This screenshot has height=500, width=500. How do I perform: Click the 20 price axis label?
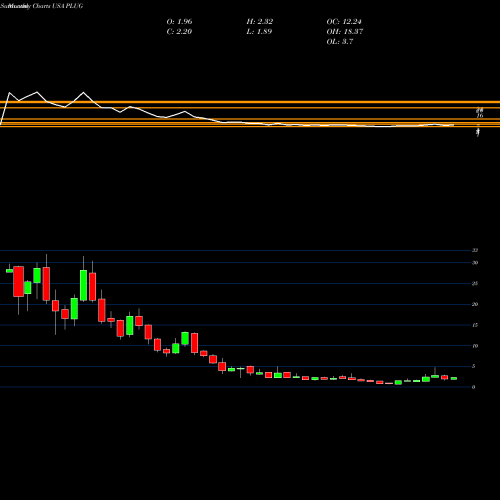[475, 304]
